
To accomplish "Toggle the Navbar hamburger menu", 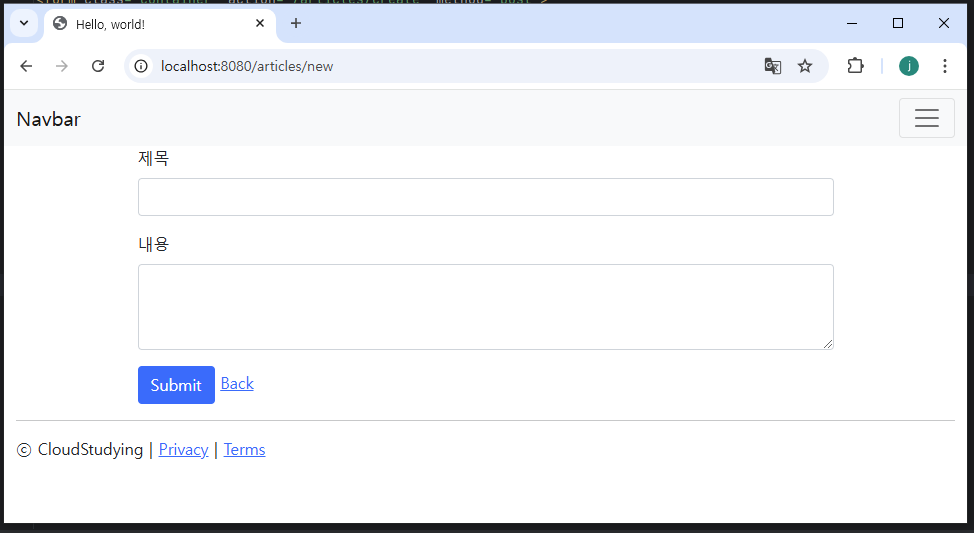I will (x=927, y=118).
